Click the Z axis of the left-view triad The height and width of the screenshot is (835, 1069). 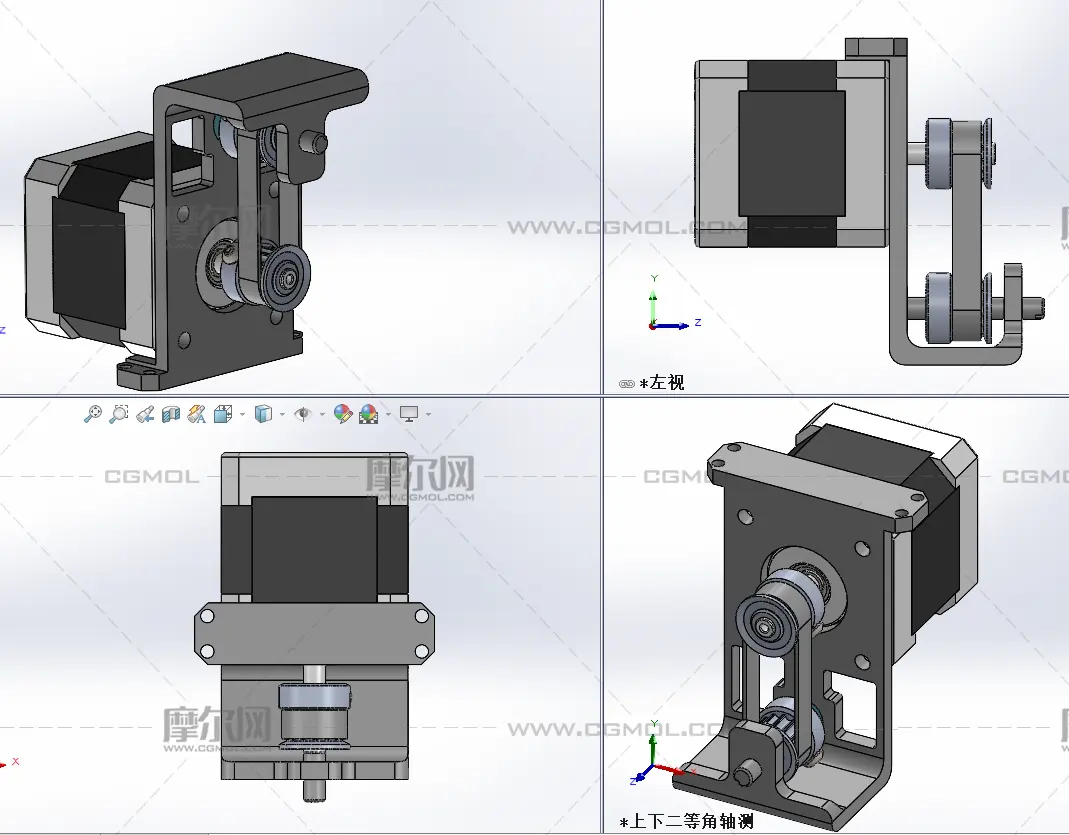coord(685,324)
